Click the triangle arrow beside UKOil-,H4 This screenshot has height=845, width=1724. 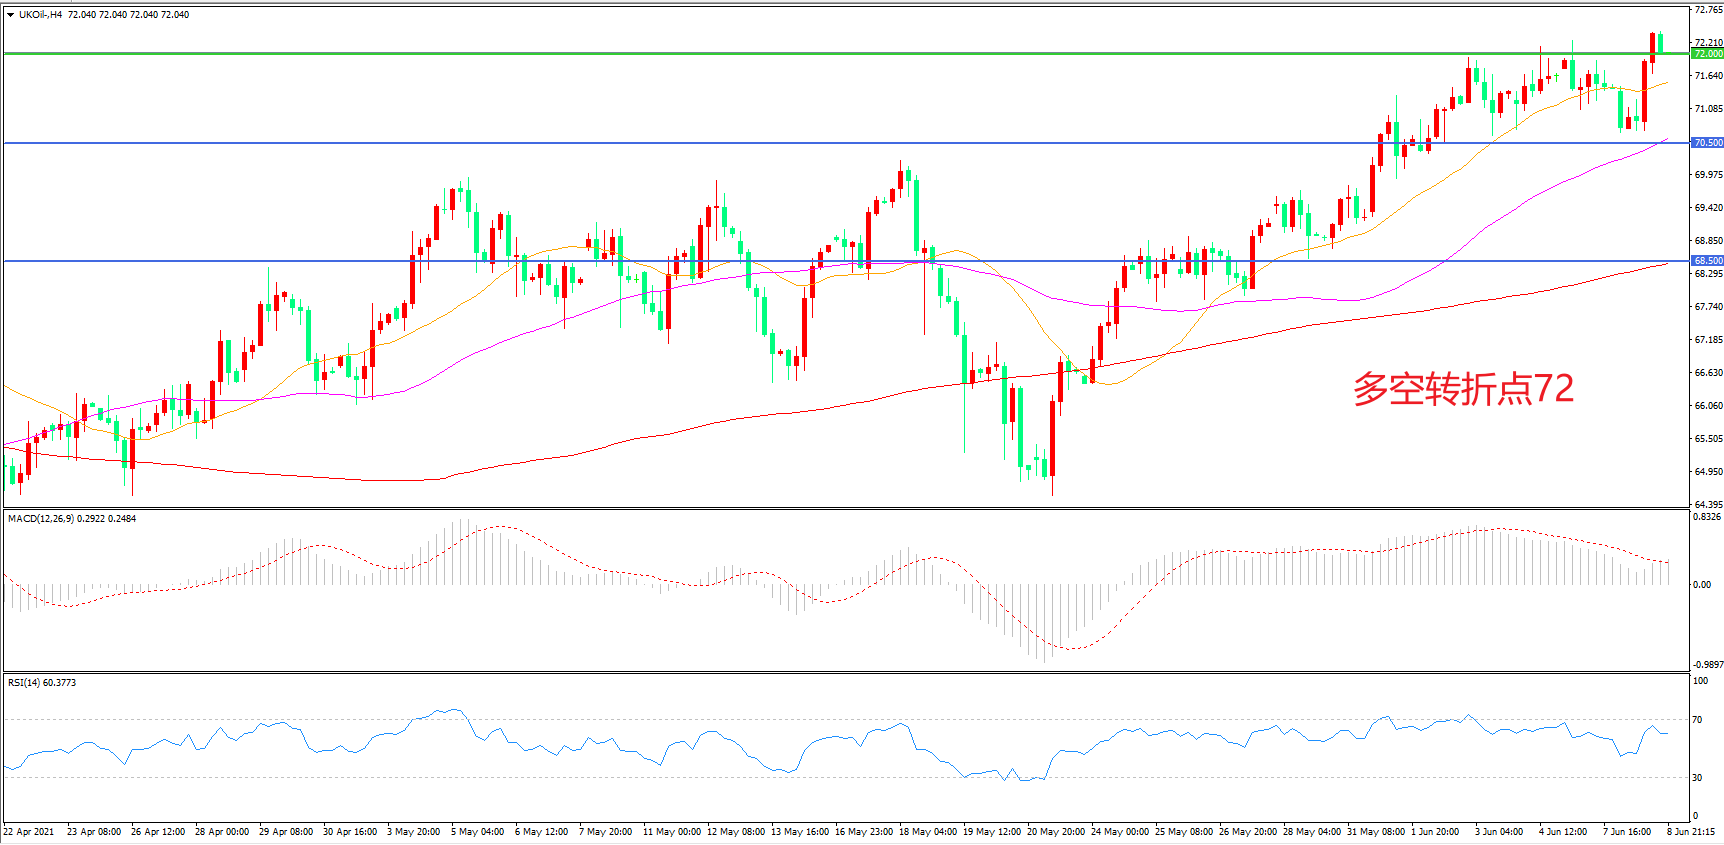pos(10,15)
